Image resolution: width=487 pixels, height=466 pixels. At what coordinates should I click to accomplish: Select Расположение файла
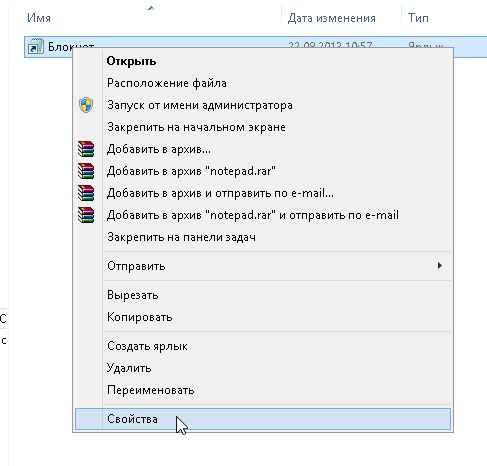click(263, 83)
